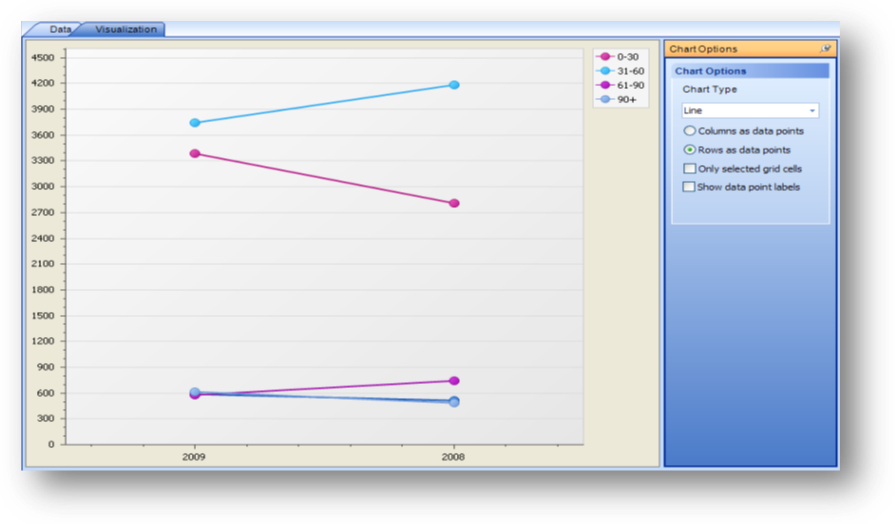Click the upper magenta data point at 2008
895x524 pixels.
(x=454, y=203)
